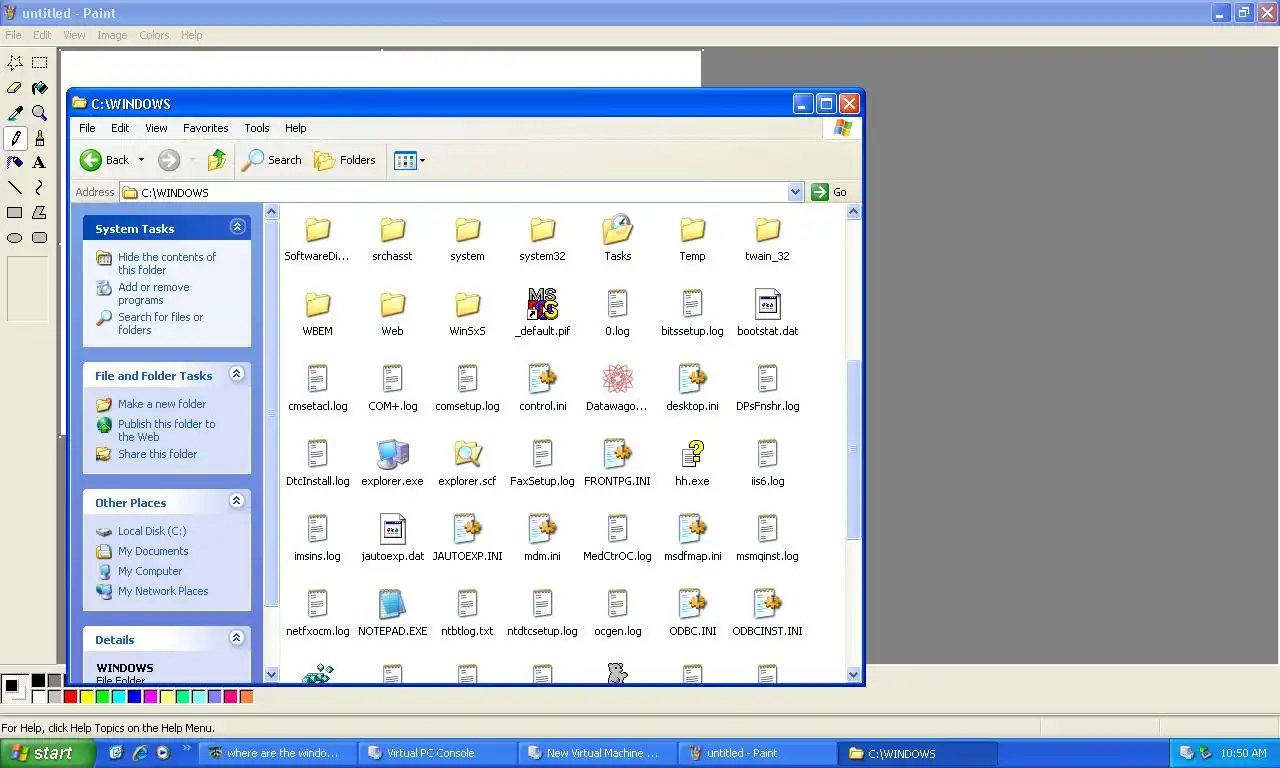Select the _default.pif file
Image resolution: width=1280 pixels, height=768 pixels.
[542, 313]
